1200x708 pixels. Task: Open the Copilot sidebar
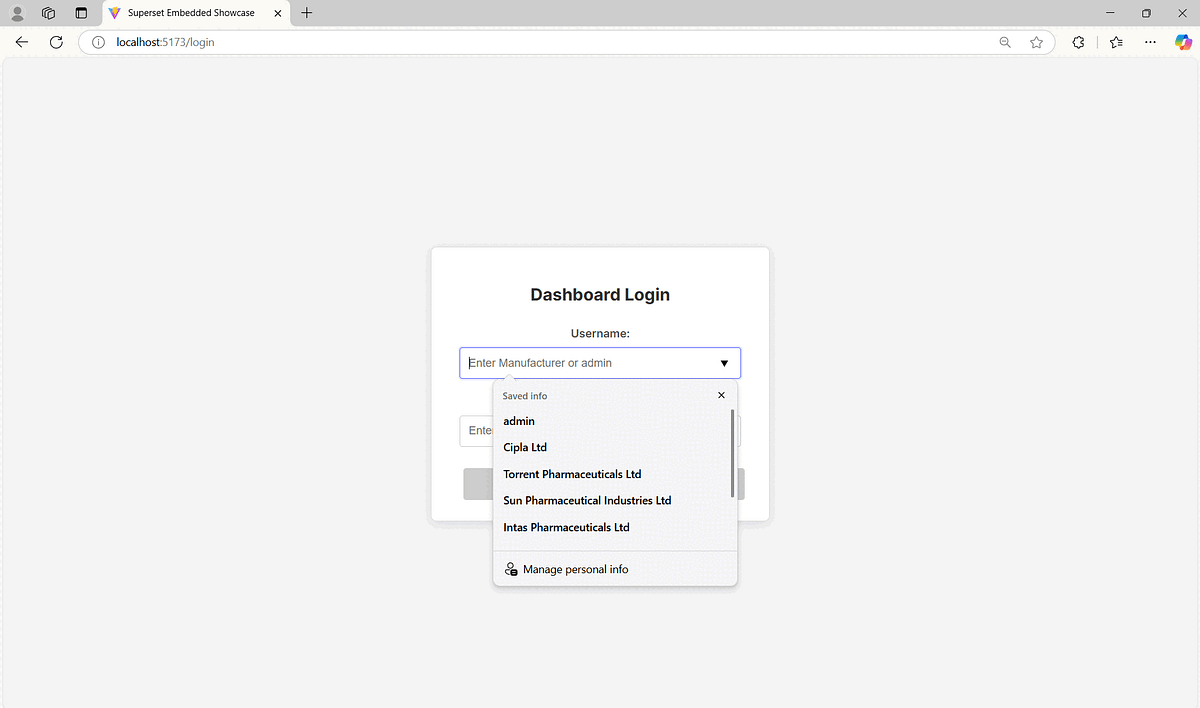tap(1183, 42)
